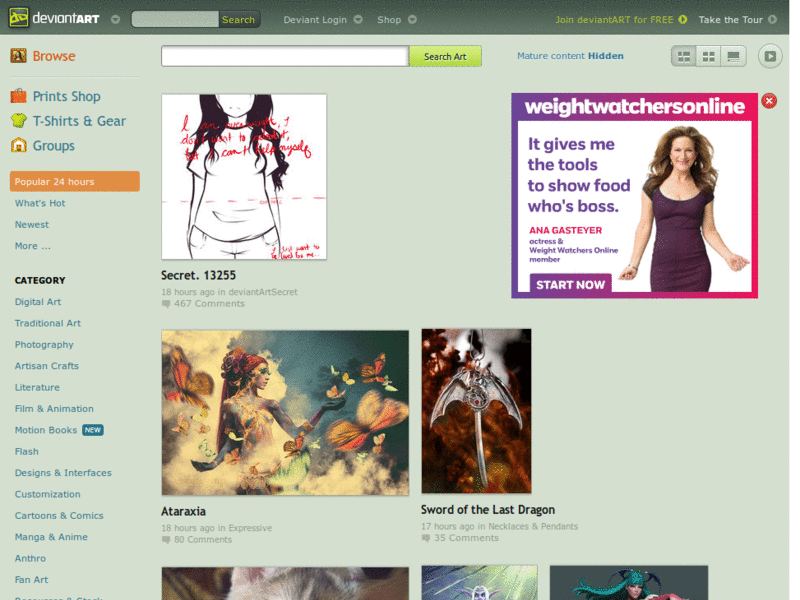This screenshot has height=600, width=800.
Task: Expand the Shop dropdown arrow
Action: pos(412,20)
